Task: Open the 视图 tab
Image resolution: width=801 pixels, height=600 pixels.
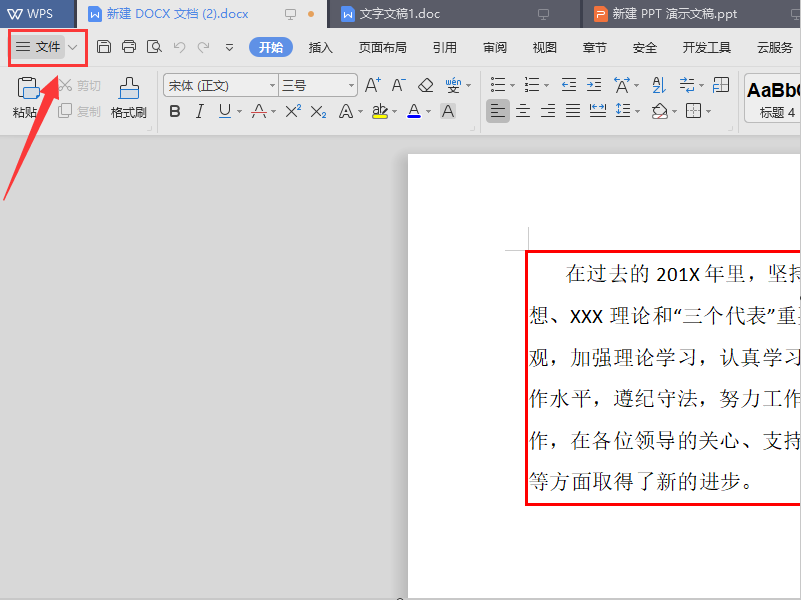Action: (545, 47)
